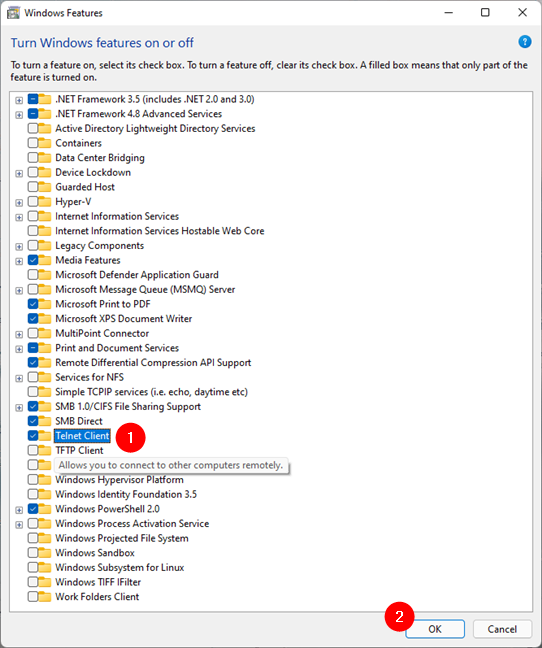The image size is (542, 648).
Task: Expand the .NET Framework 3.5 node
Action: click(19, 100)
